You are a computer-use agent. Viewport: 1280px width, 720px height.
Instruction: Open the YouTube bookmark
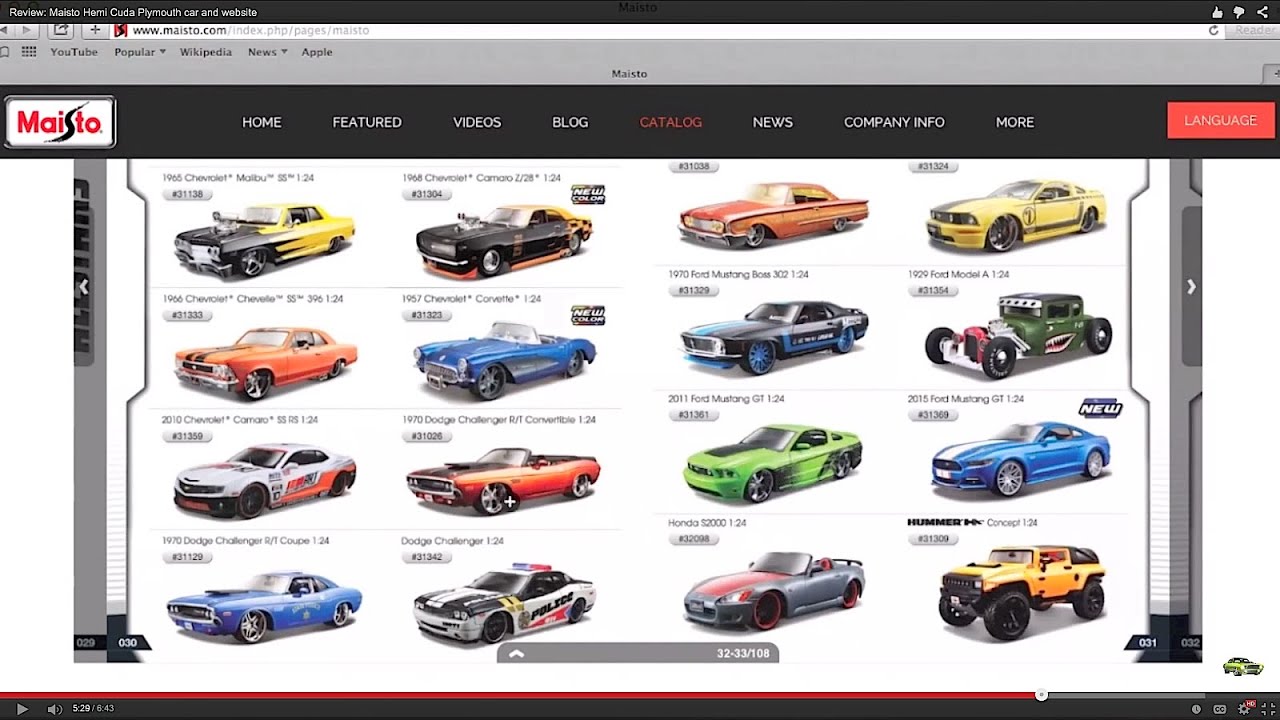click(74, 52)
